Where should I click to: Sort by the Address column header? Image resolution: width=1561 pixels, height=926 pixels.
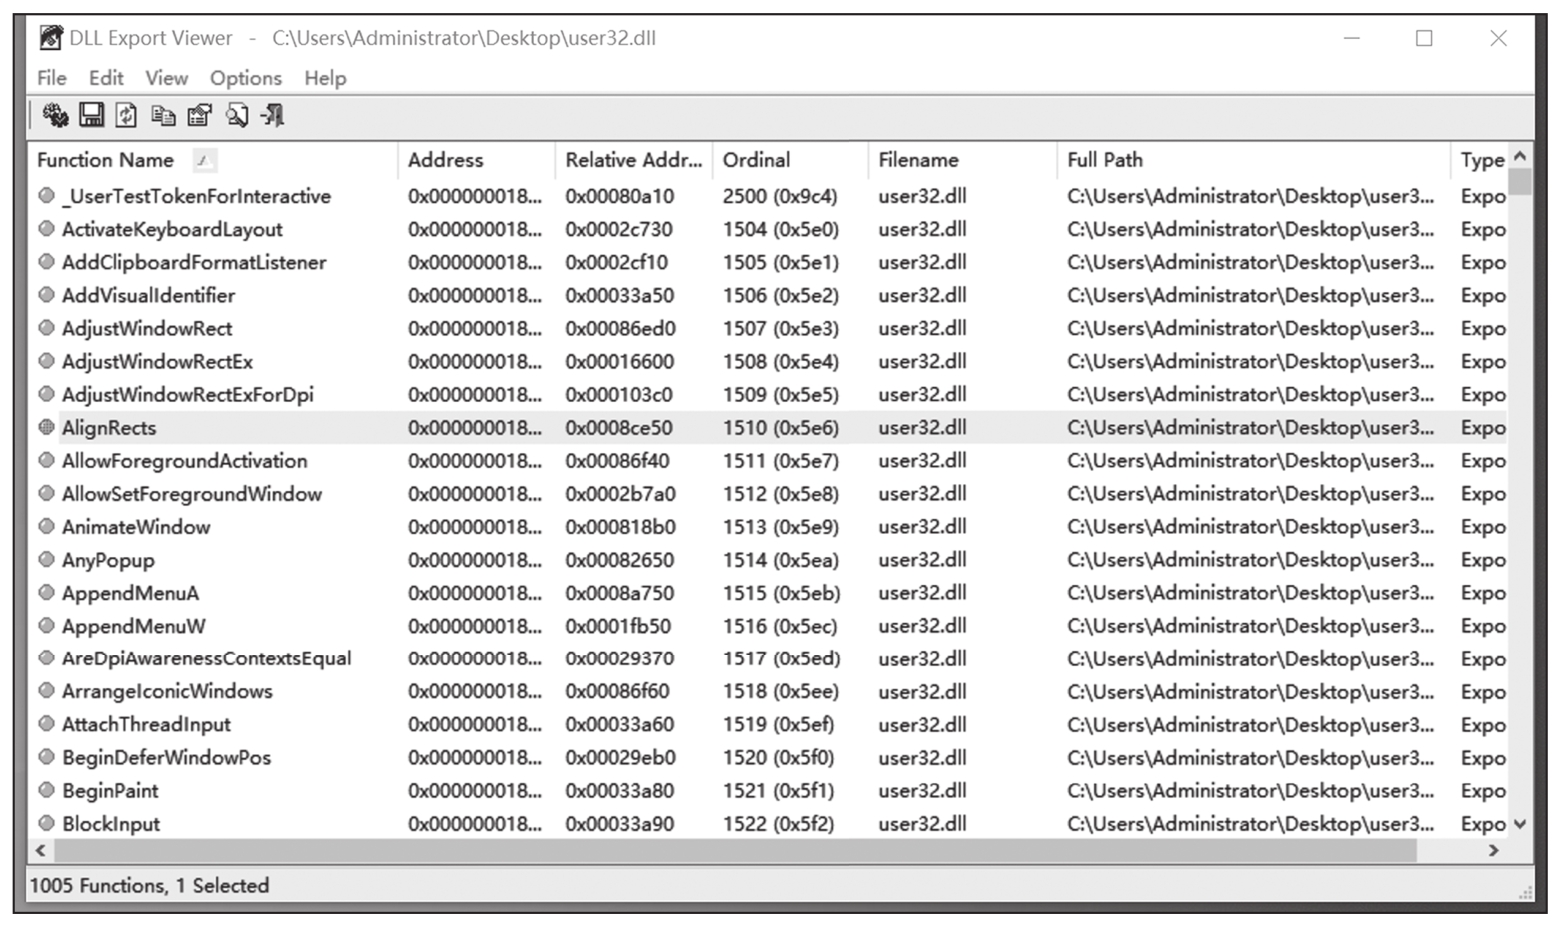[x=476, y=160]
